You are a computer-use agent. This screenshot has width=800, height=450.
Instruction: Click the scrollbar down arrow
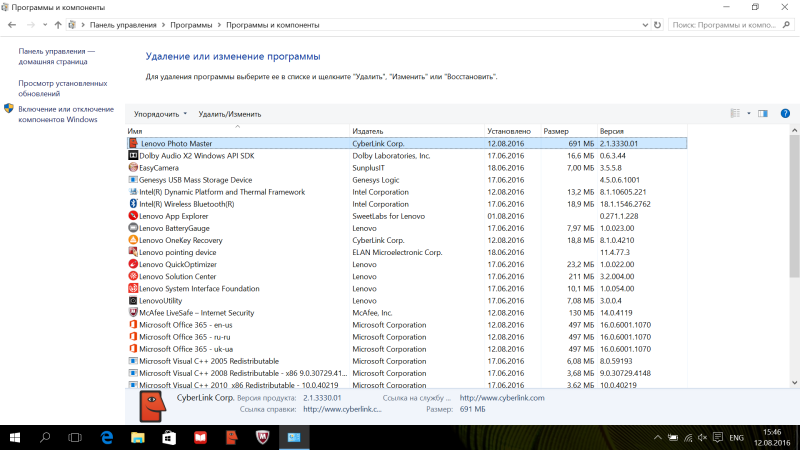tap(794, 383)
